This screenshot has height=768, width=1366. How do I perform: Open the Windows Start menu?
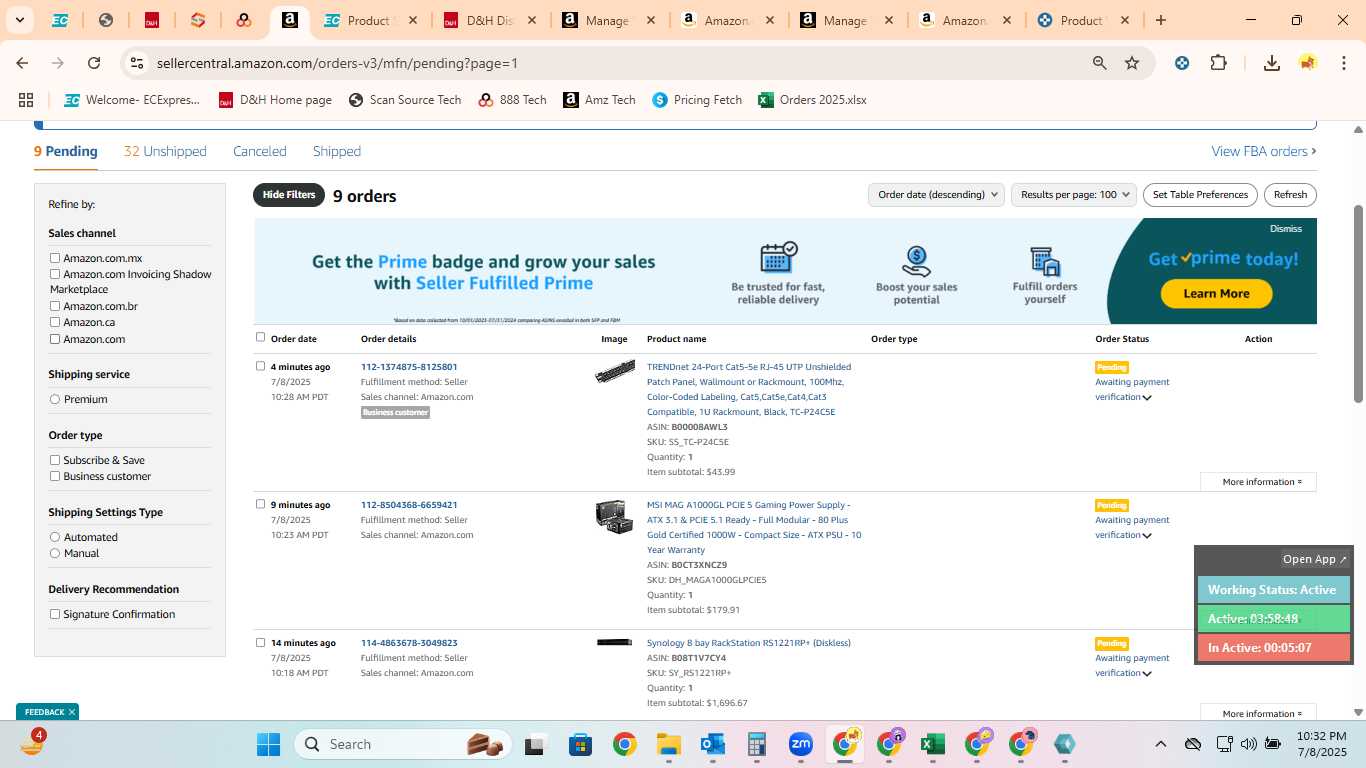click(x=268, y=744)
